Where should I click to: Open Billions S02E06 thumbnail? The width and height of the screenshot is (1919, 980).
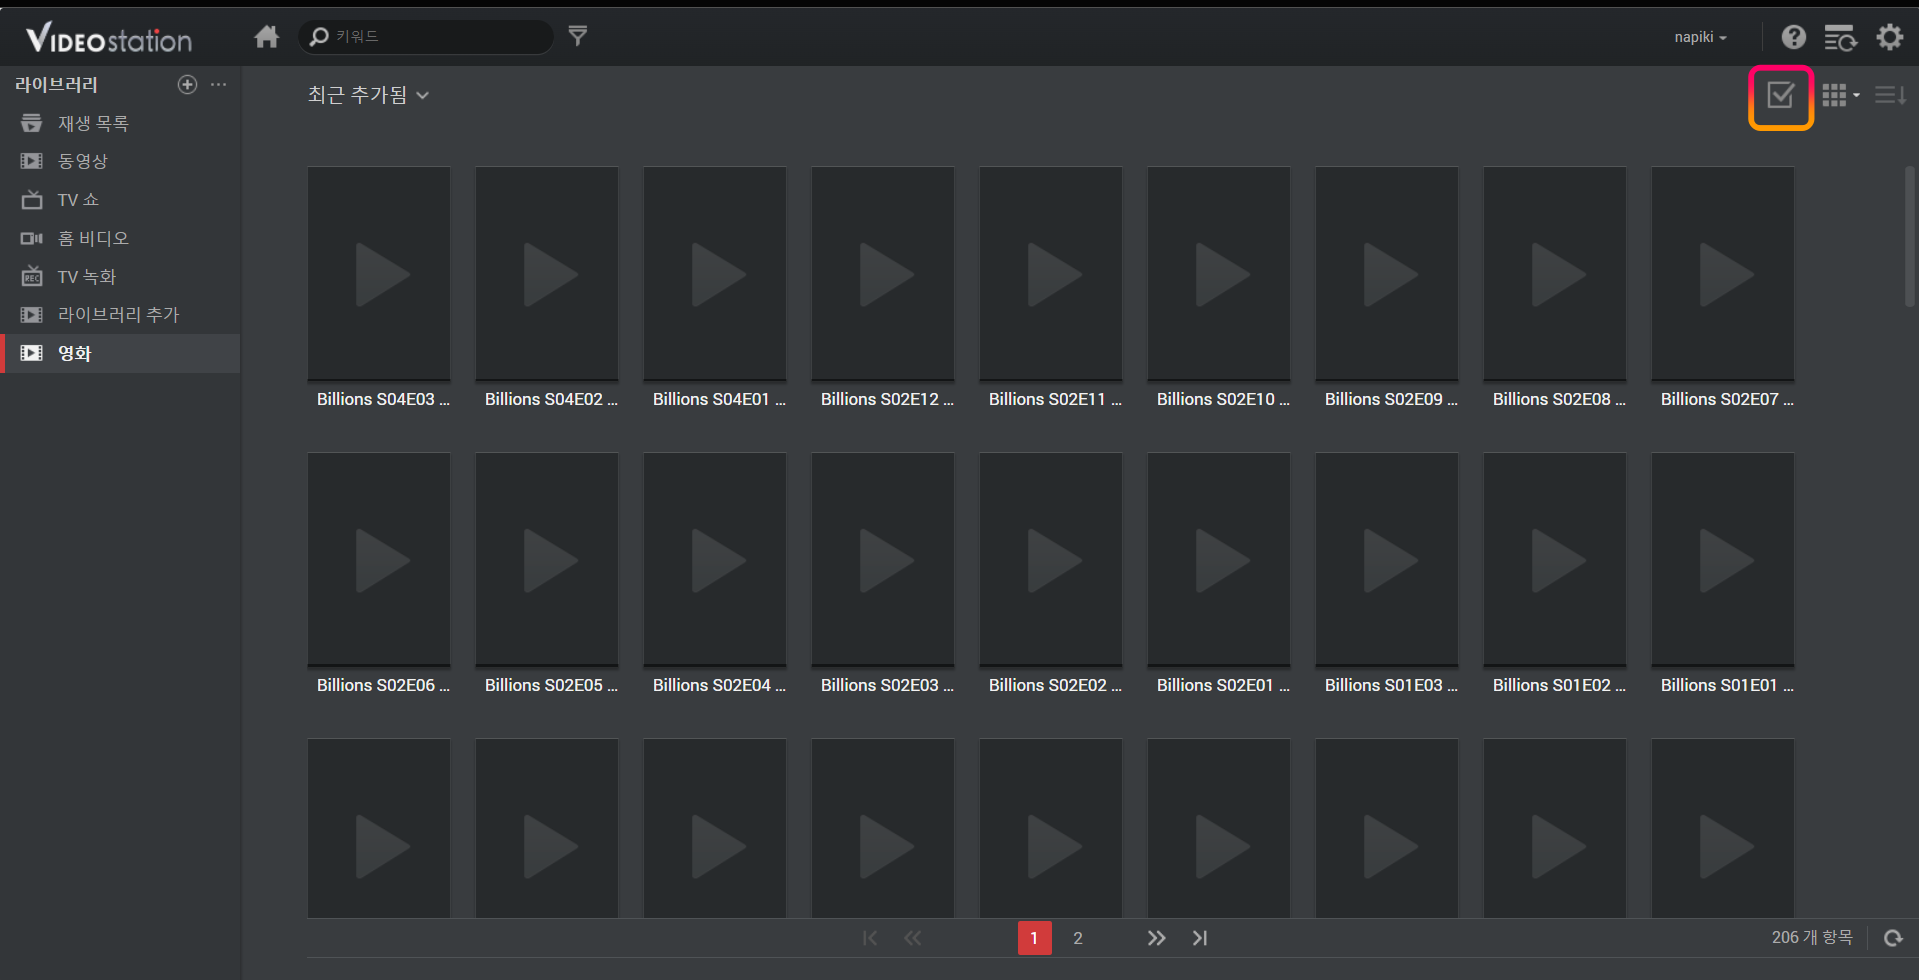[379, 560]
